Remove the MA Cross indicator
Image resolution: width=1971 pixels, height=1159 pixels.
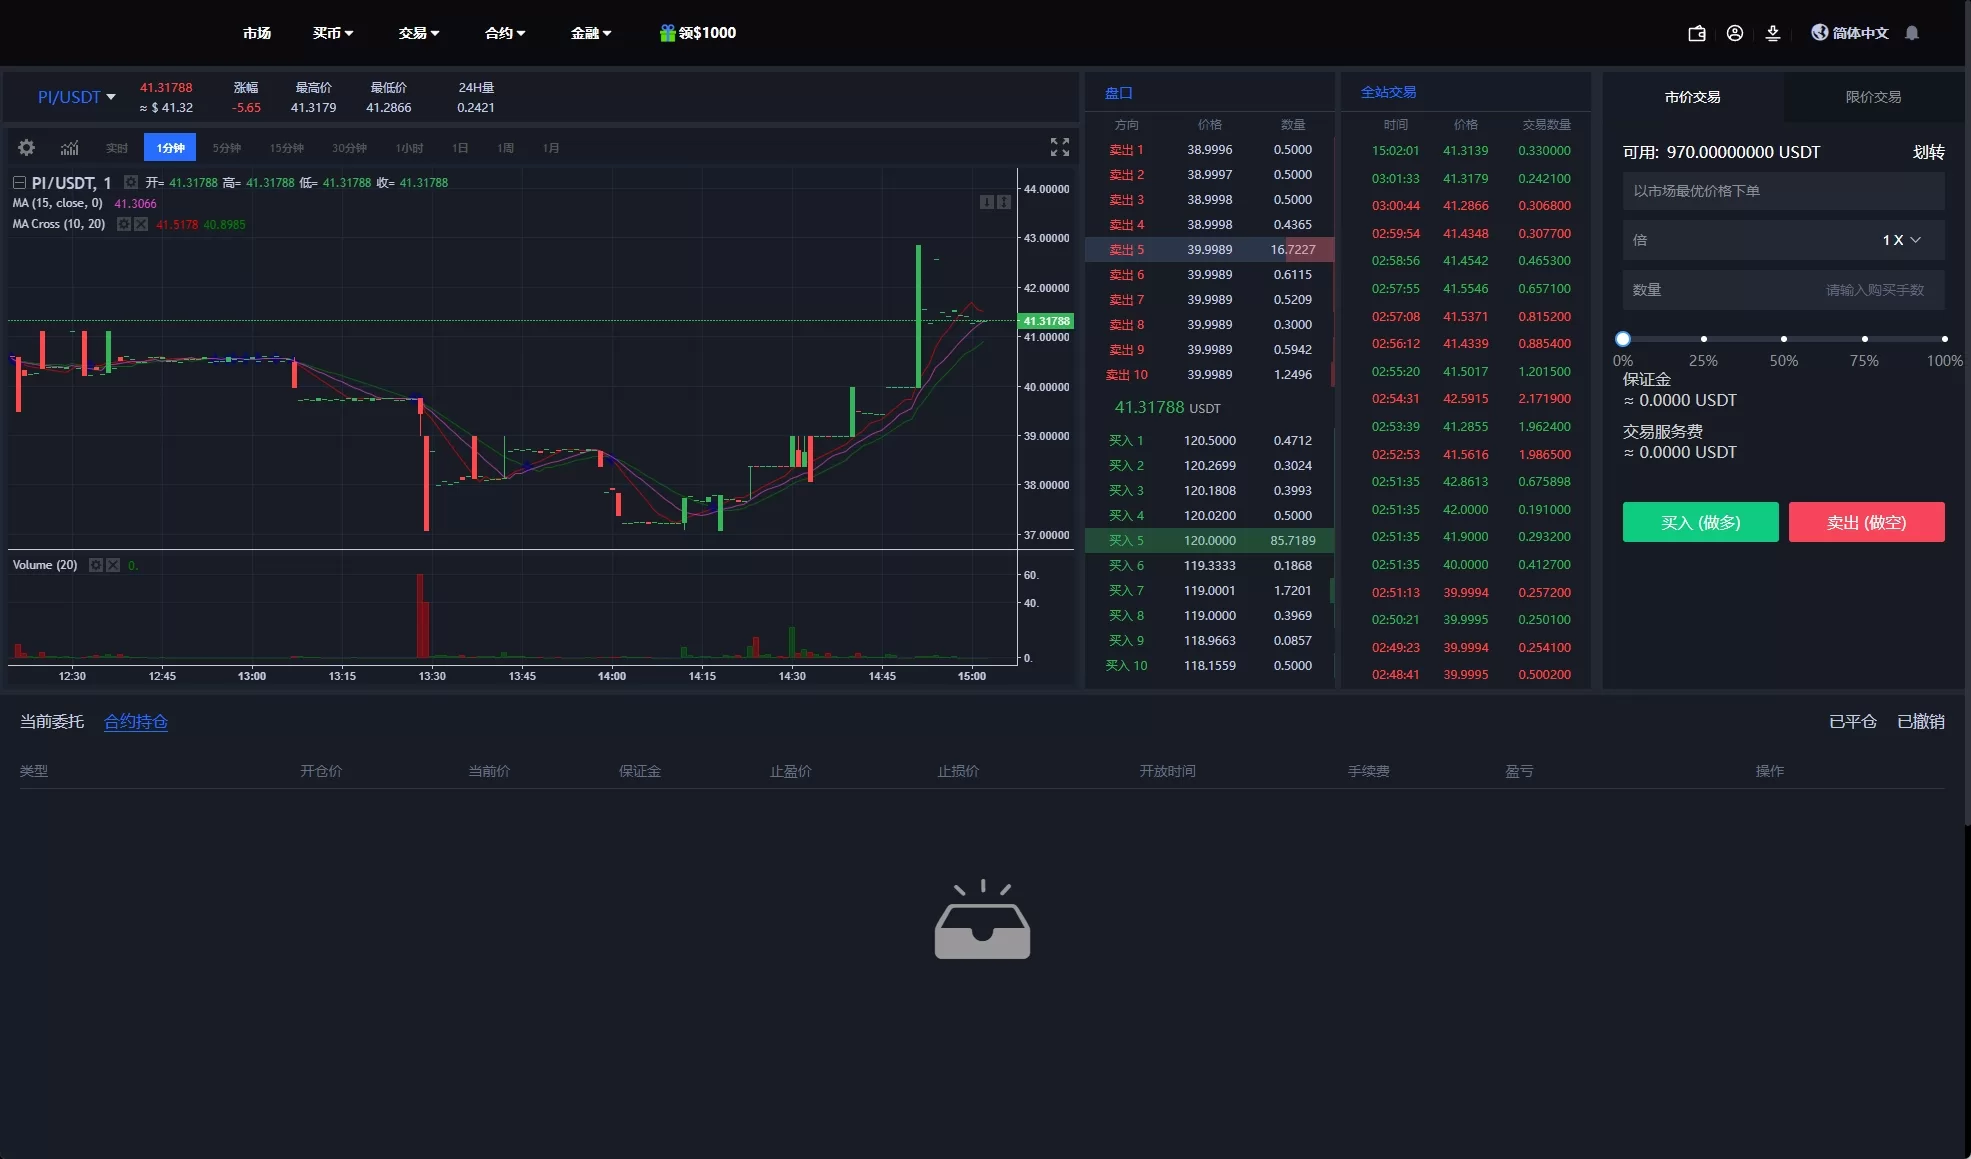(141, 224)
